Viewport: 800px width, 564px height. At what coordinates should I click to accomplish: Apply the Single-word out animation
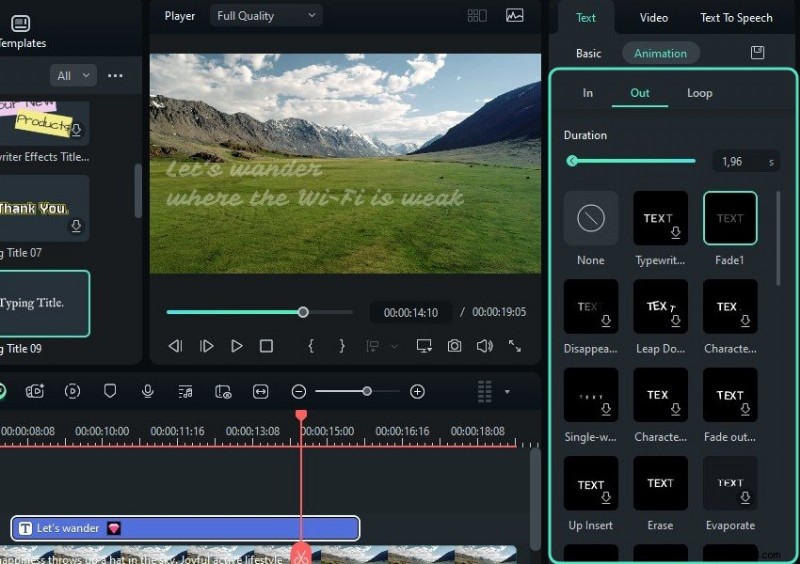point(591,395)
